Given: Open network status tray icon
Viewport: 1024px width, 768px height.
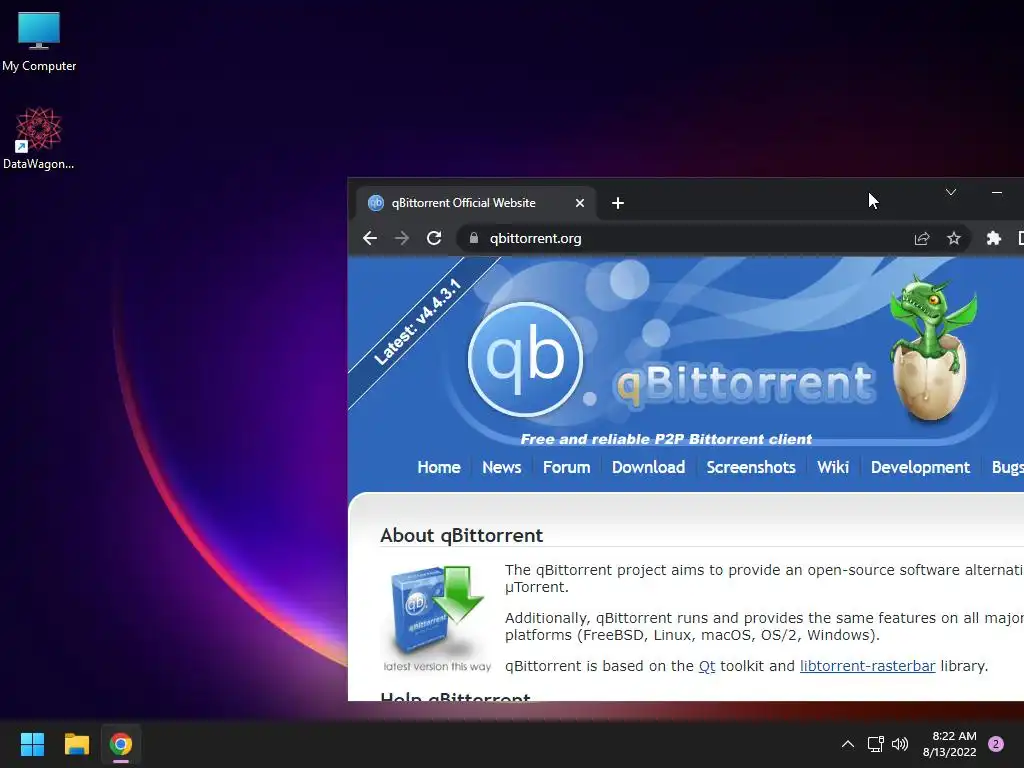Looking at the screenshot, I should coord(875,744).
